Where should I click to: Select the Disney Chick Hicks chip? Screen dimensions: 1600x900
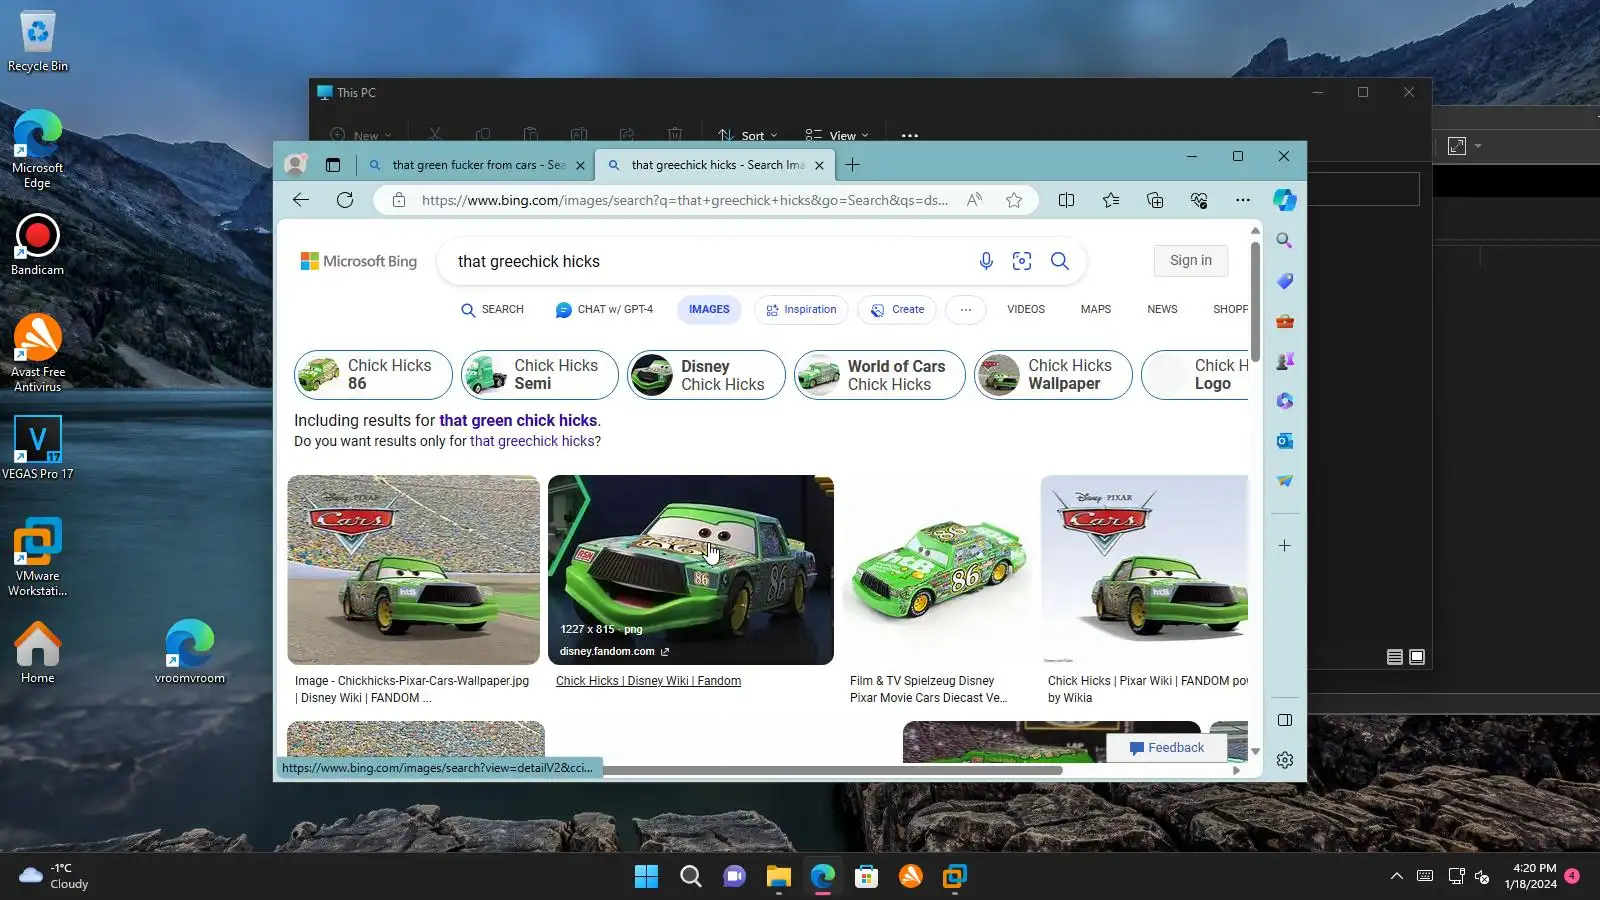coord(706,375)
